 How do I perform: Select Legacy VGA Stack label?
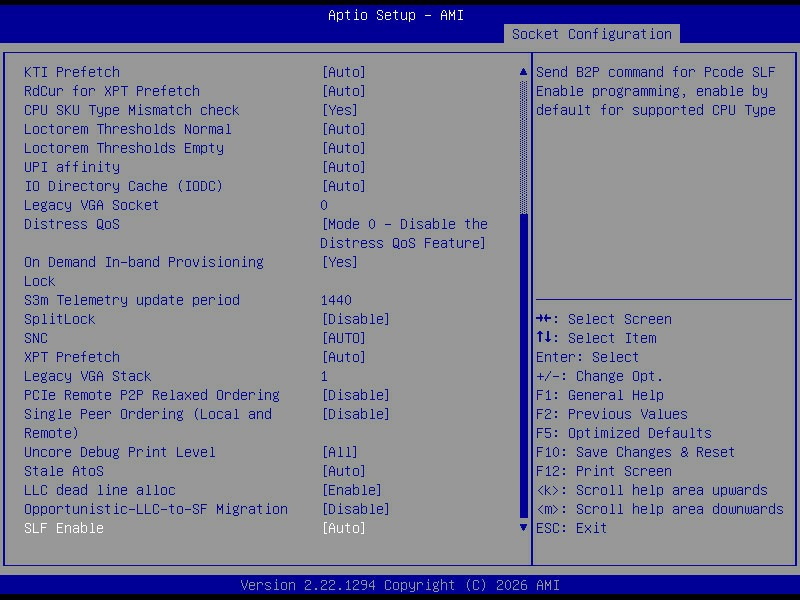pyautogui.click(x=88, y=376)
